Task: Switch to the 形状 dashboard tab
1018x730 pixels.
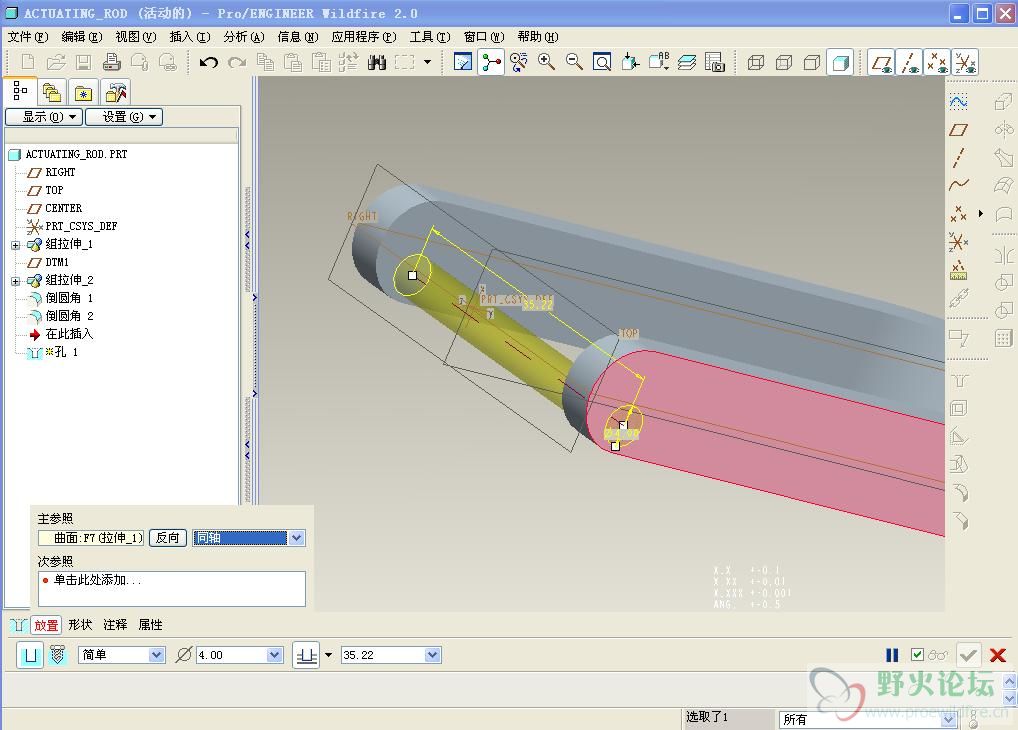Action: (x=80, y=625)
